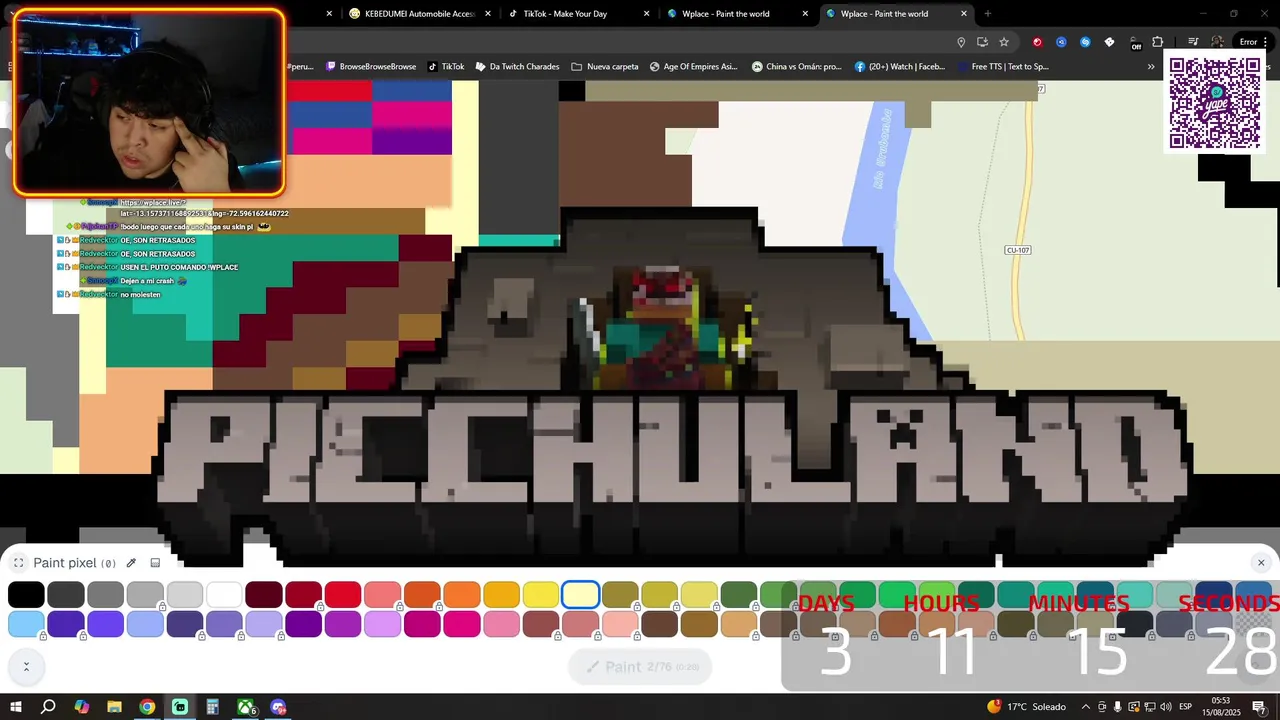Viewport: 1280px width, 720px height.
Task: Click the Paint 2/76 button
Action: pyautogui.click(x=640, y=667)
